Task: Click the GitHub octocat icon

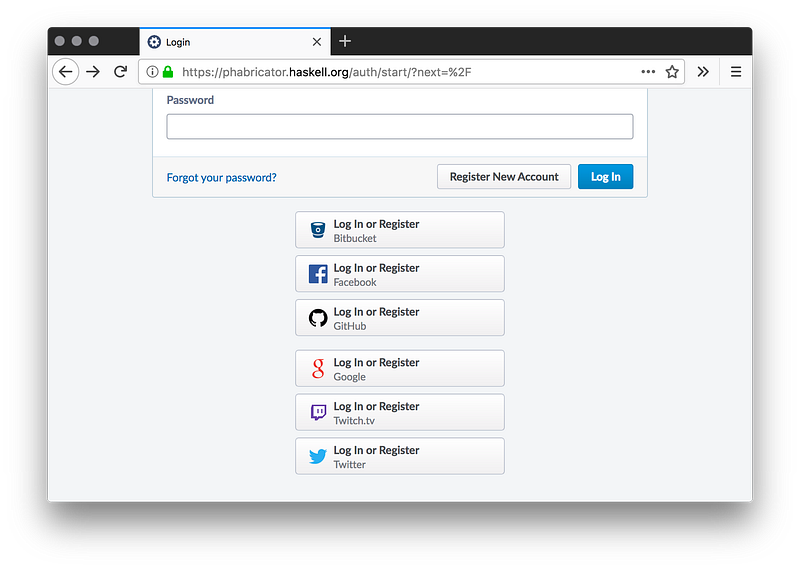Action: coord(318,318)
